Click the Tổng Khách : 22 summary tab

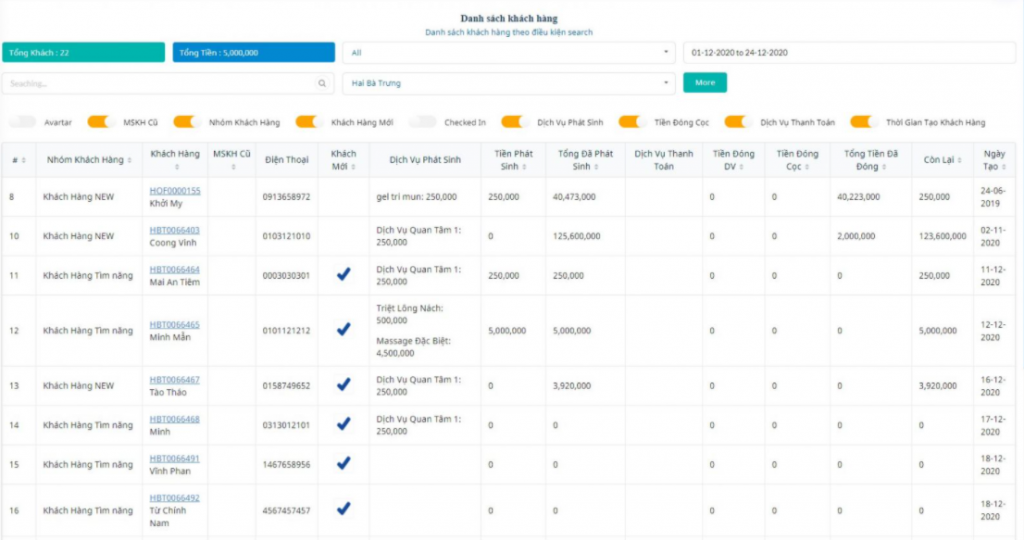83,52
